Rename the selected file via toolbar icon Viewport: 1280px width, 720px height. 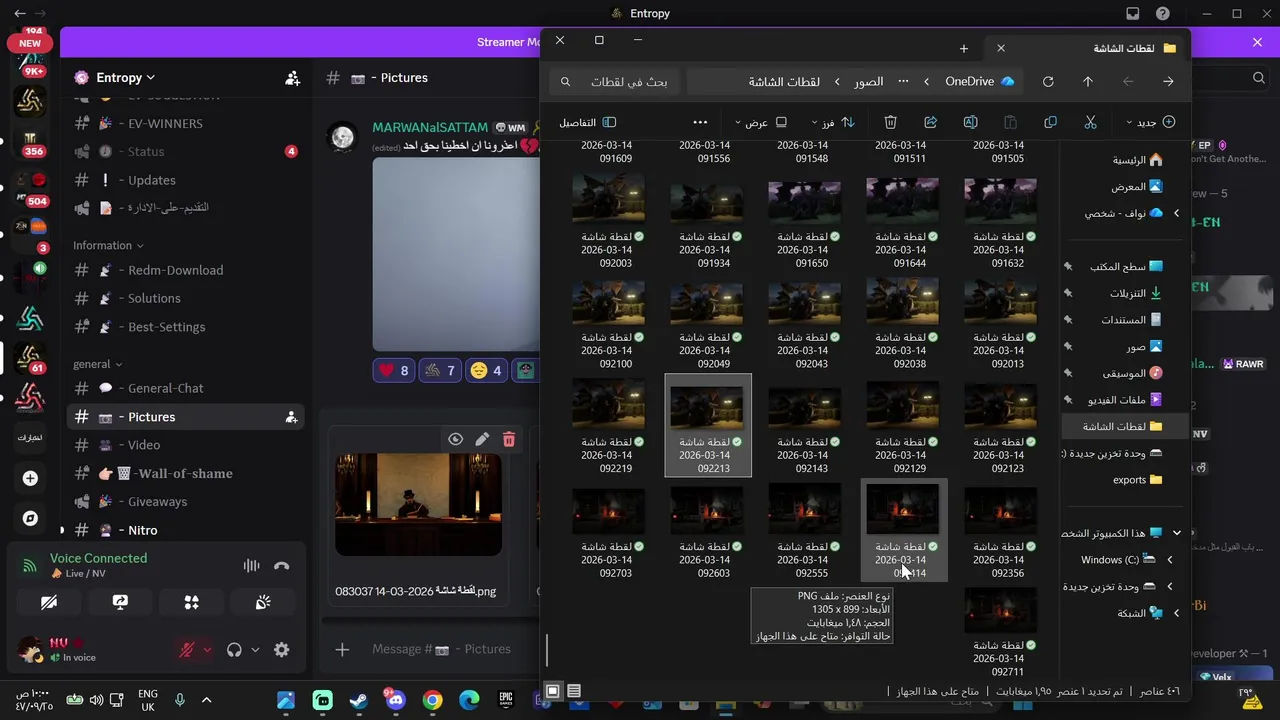pyautogui.click(x=970, y=122)
